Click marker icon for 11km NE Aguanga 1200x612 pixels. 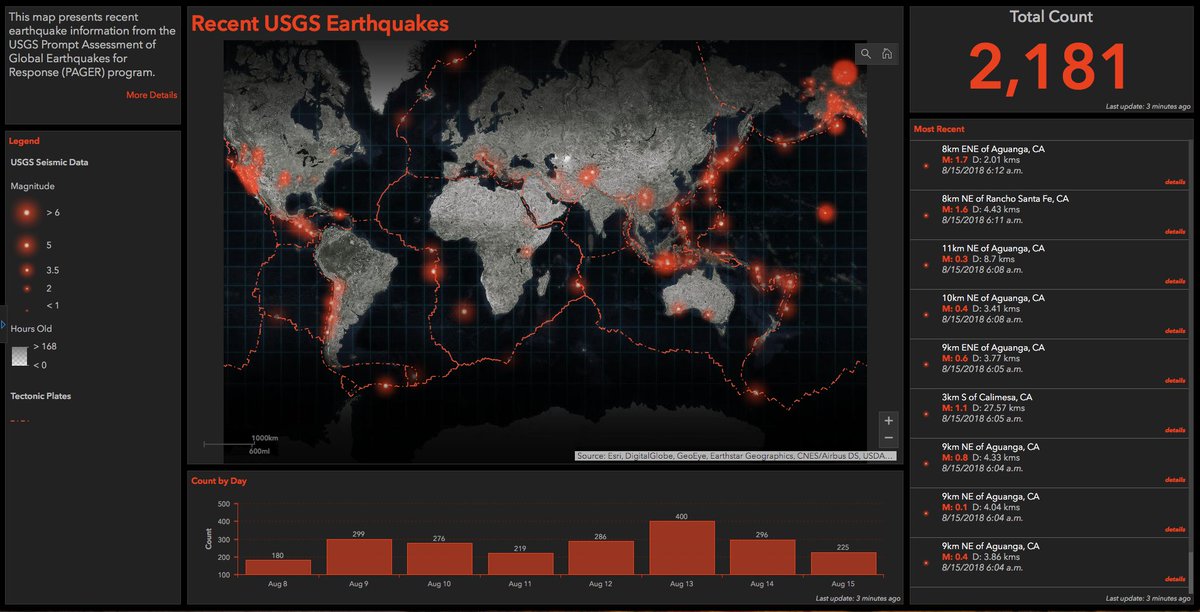pyautogui.click(x=927, y=264)
